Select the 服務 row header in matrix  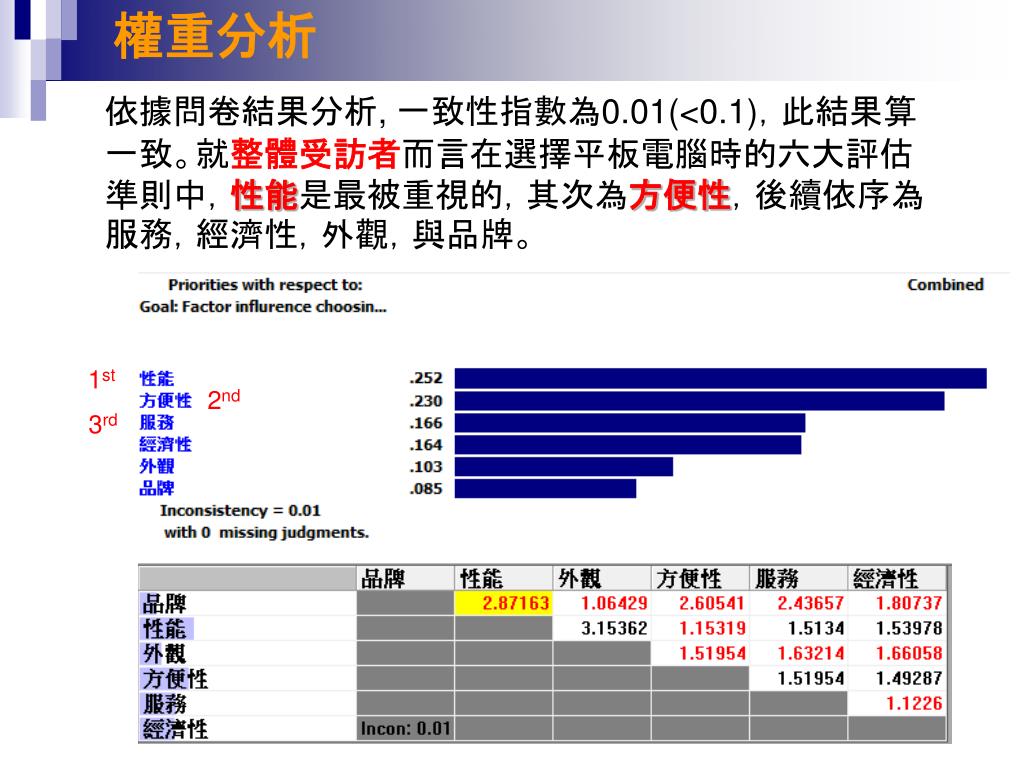[x=248, y=703]
